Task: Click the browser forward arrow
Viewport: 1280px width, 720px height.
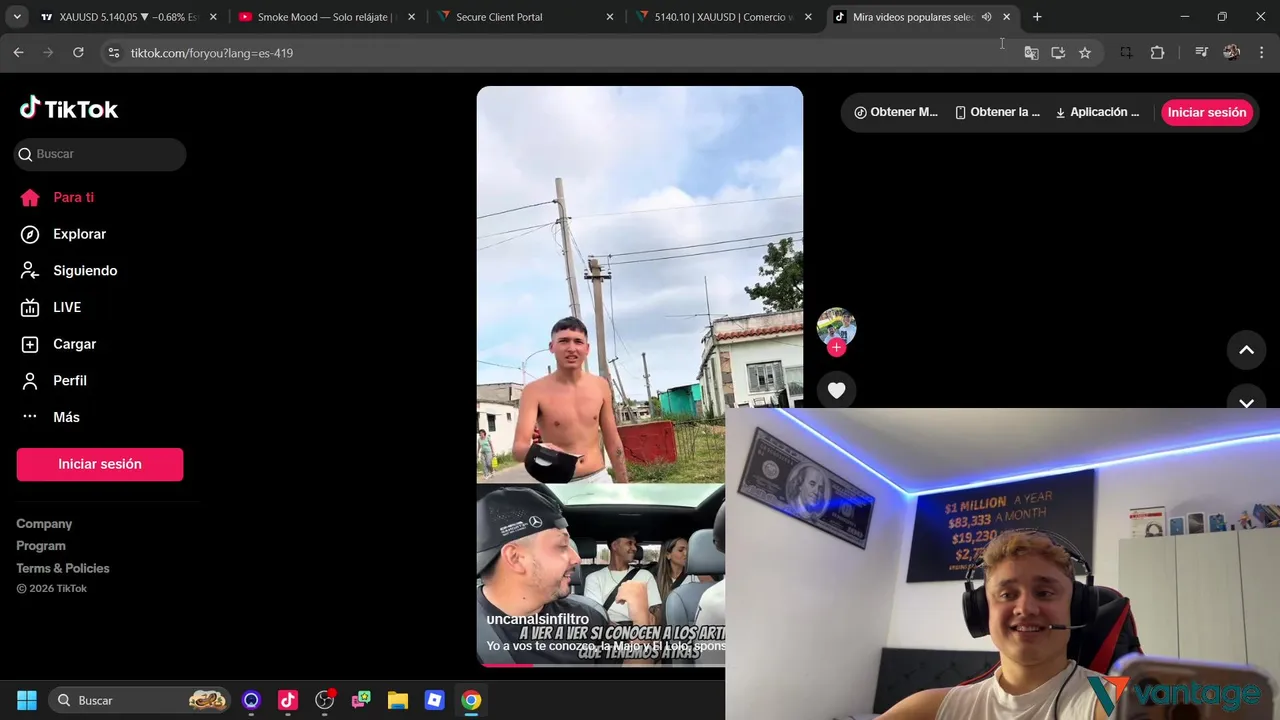Action: pos(48,52)
